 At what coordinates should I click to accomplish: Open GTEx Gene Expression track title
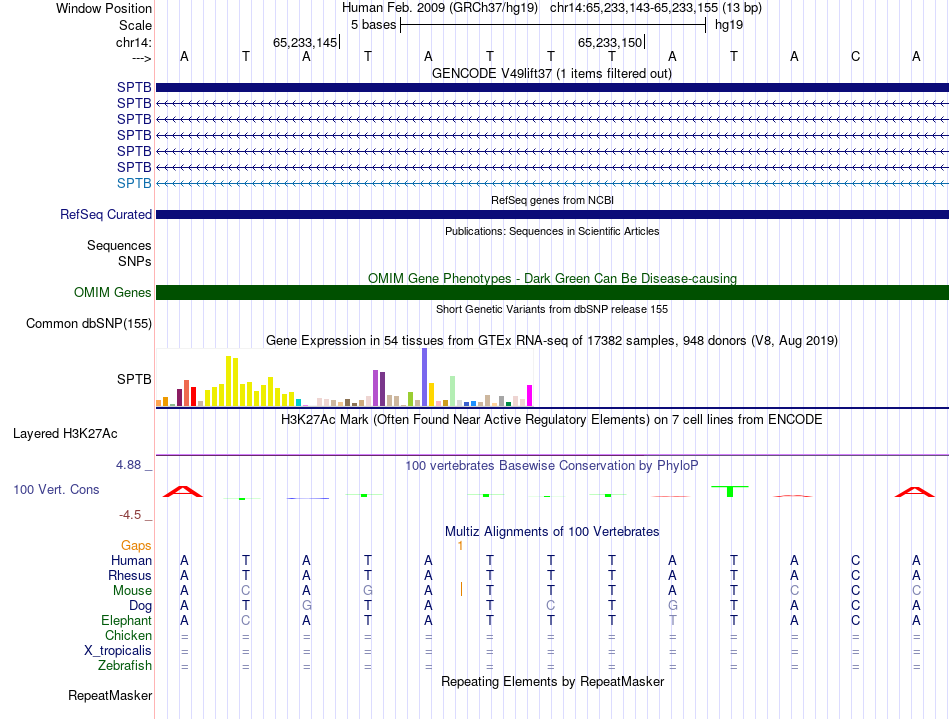[552, 340]
